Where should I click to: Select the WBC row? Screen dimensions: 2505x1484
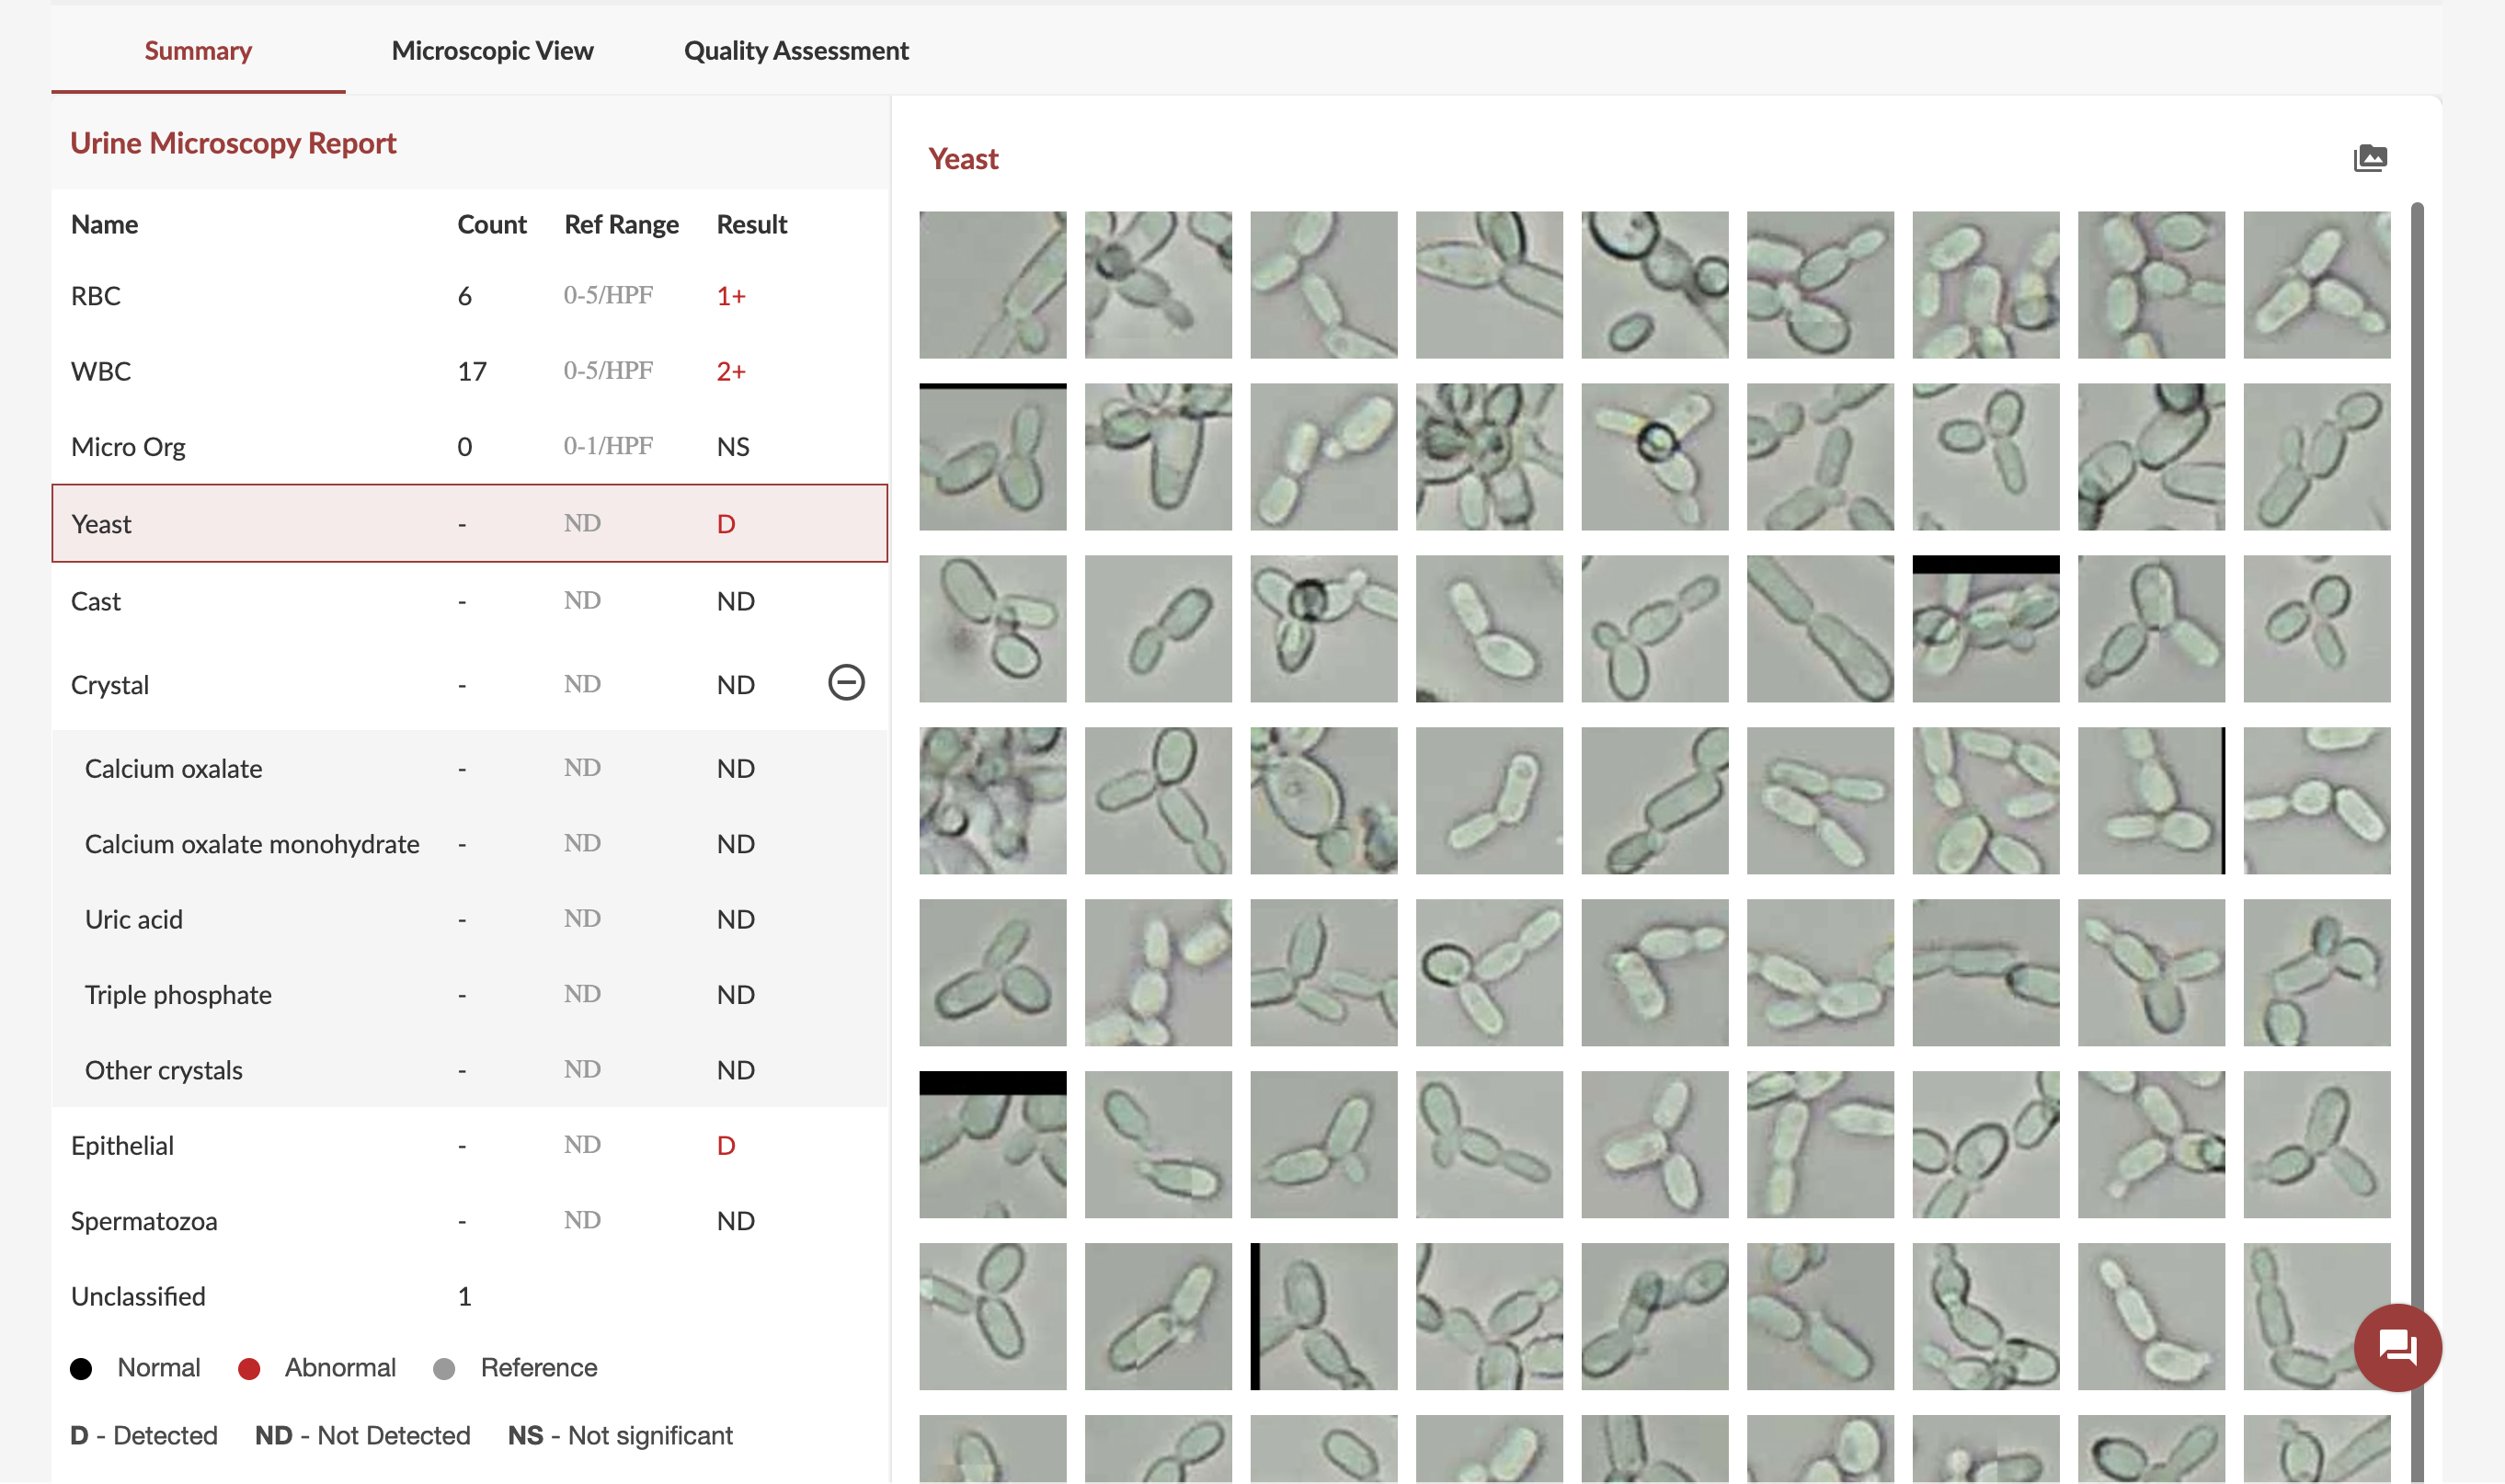469,371
